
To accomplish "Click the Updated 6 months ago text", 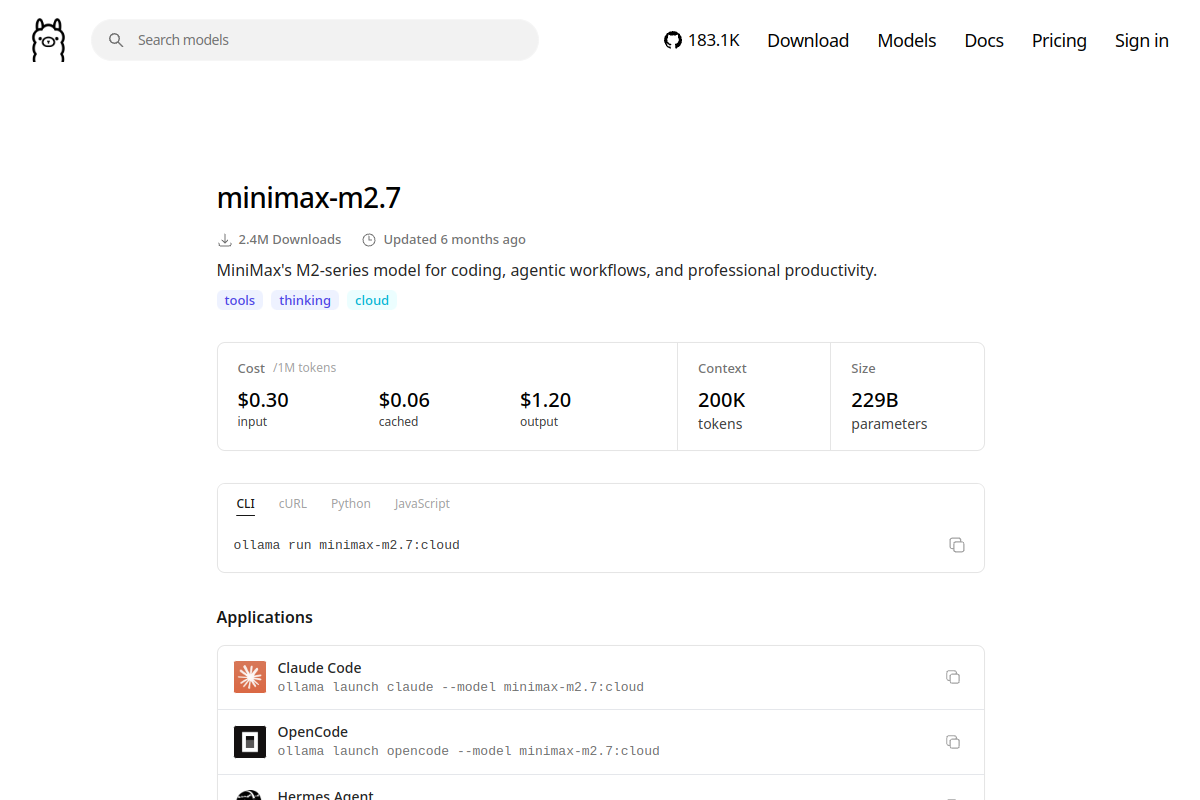I will [455, 240].
